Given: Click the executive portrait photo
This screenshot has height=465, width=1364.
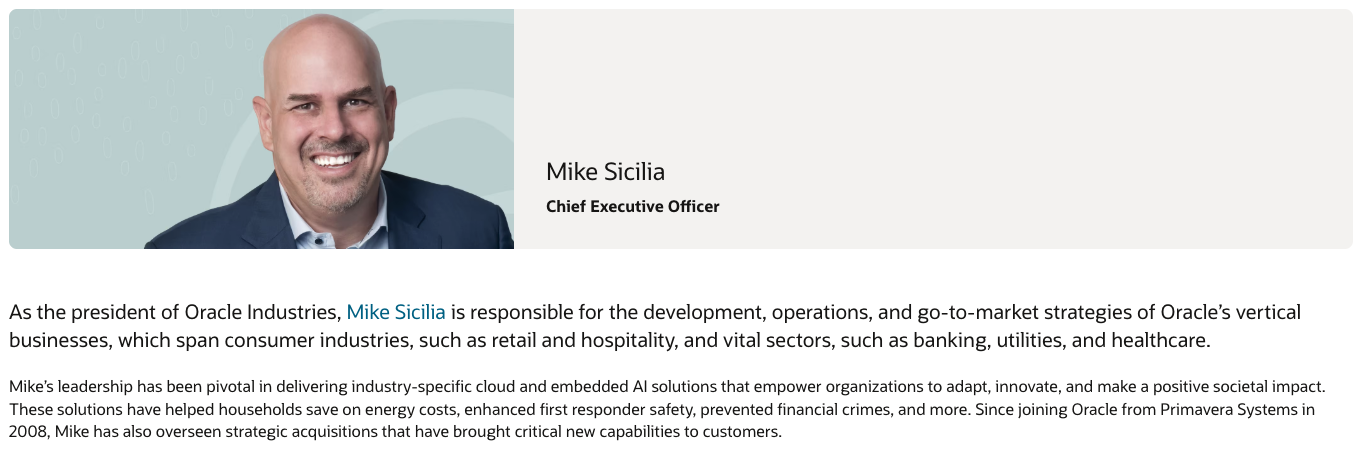Looking at the screenshot, I should (x=330, y=130).
